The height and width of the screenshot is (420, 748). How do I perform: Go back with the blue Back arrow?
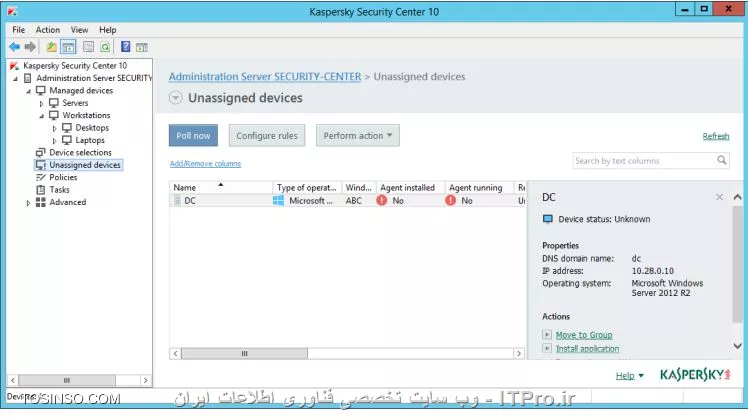coord(15,47)
